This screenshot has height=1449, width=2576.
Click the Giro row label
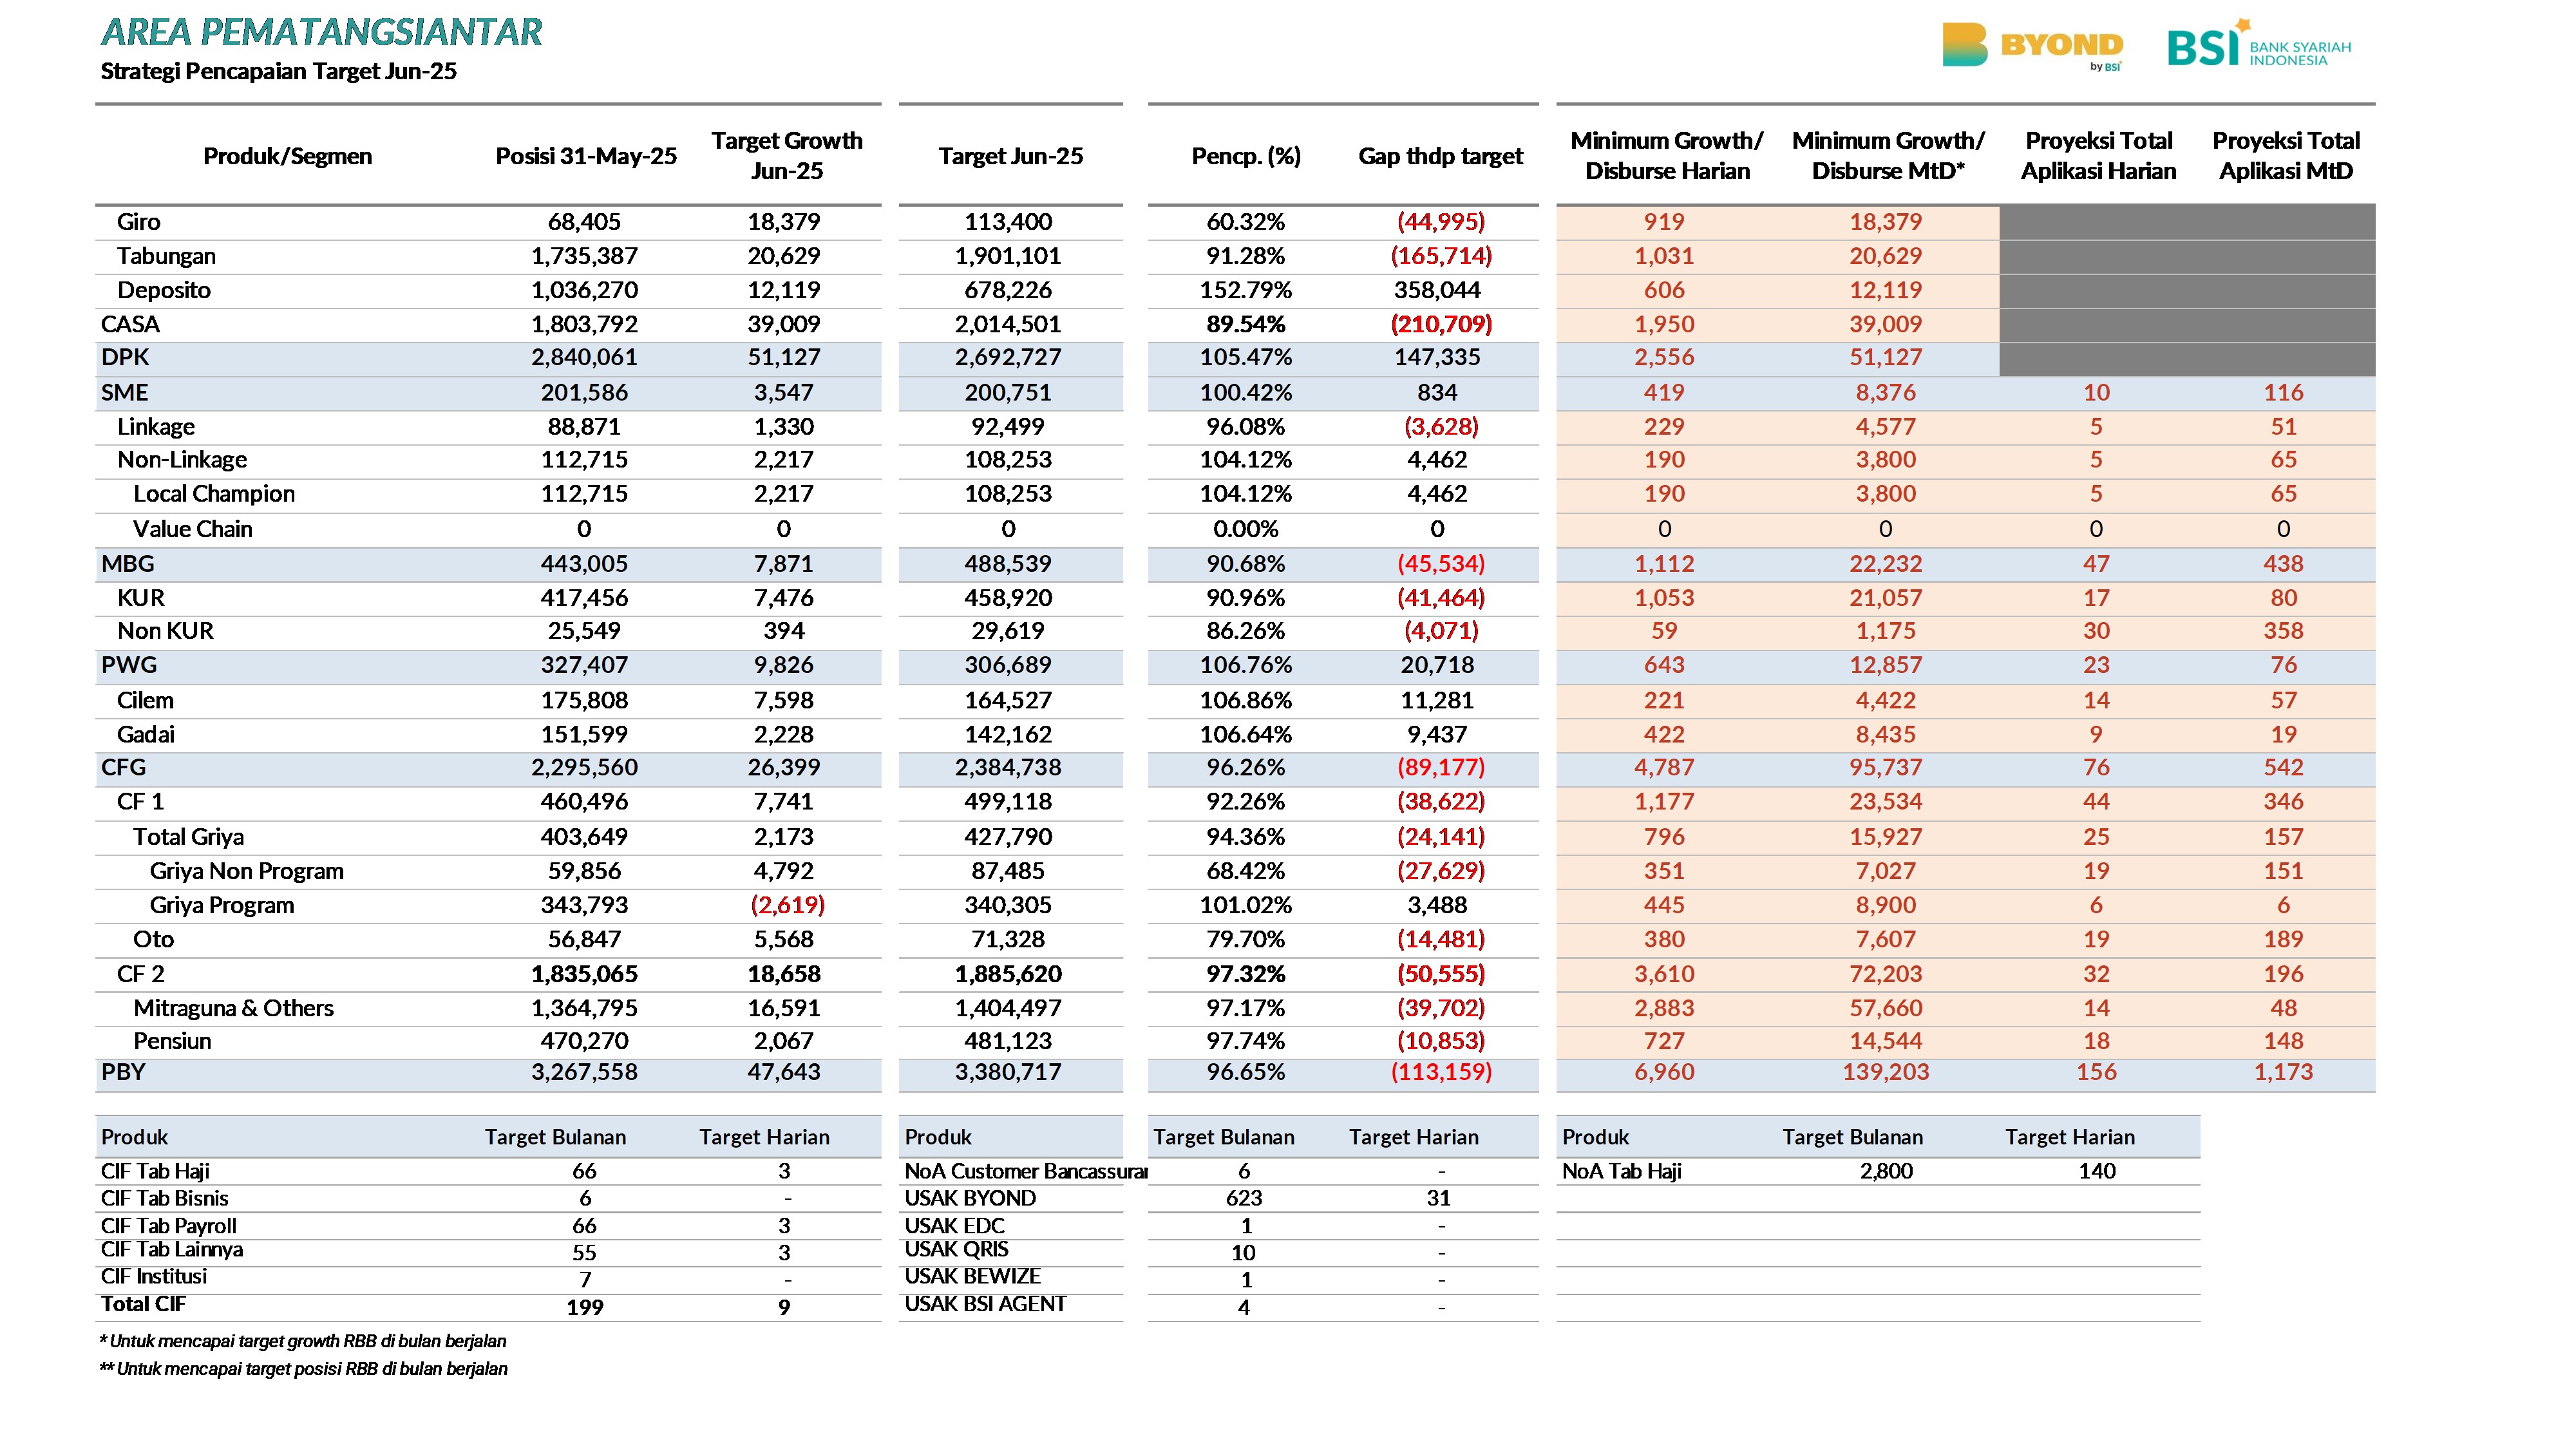(x=138, y=222)
